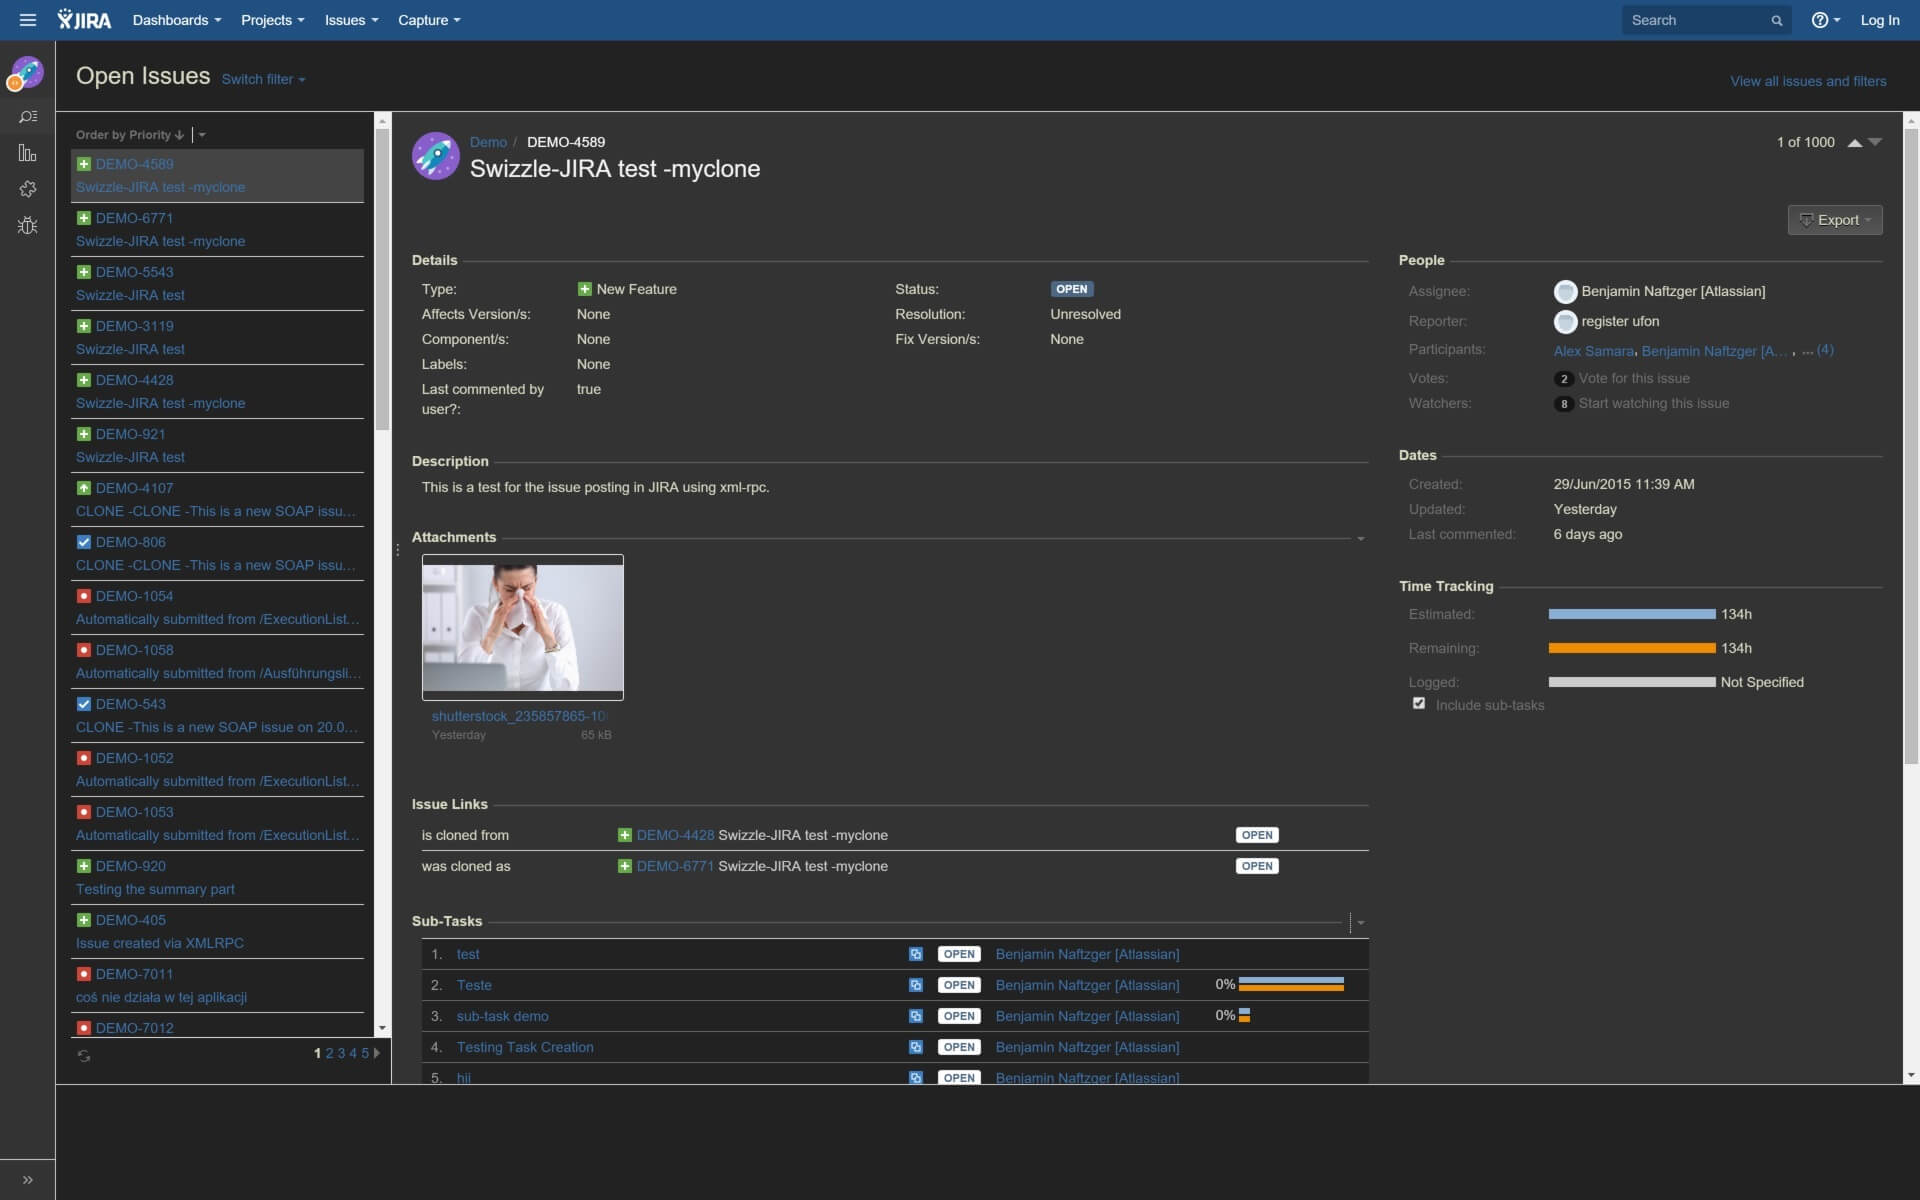Screen dimensions: 1920x1200
Task: Open the Capture menu
Action: pos(430,20)
